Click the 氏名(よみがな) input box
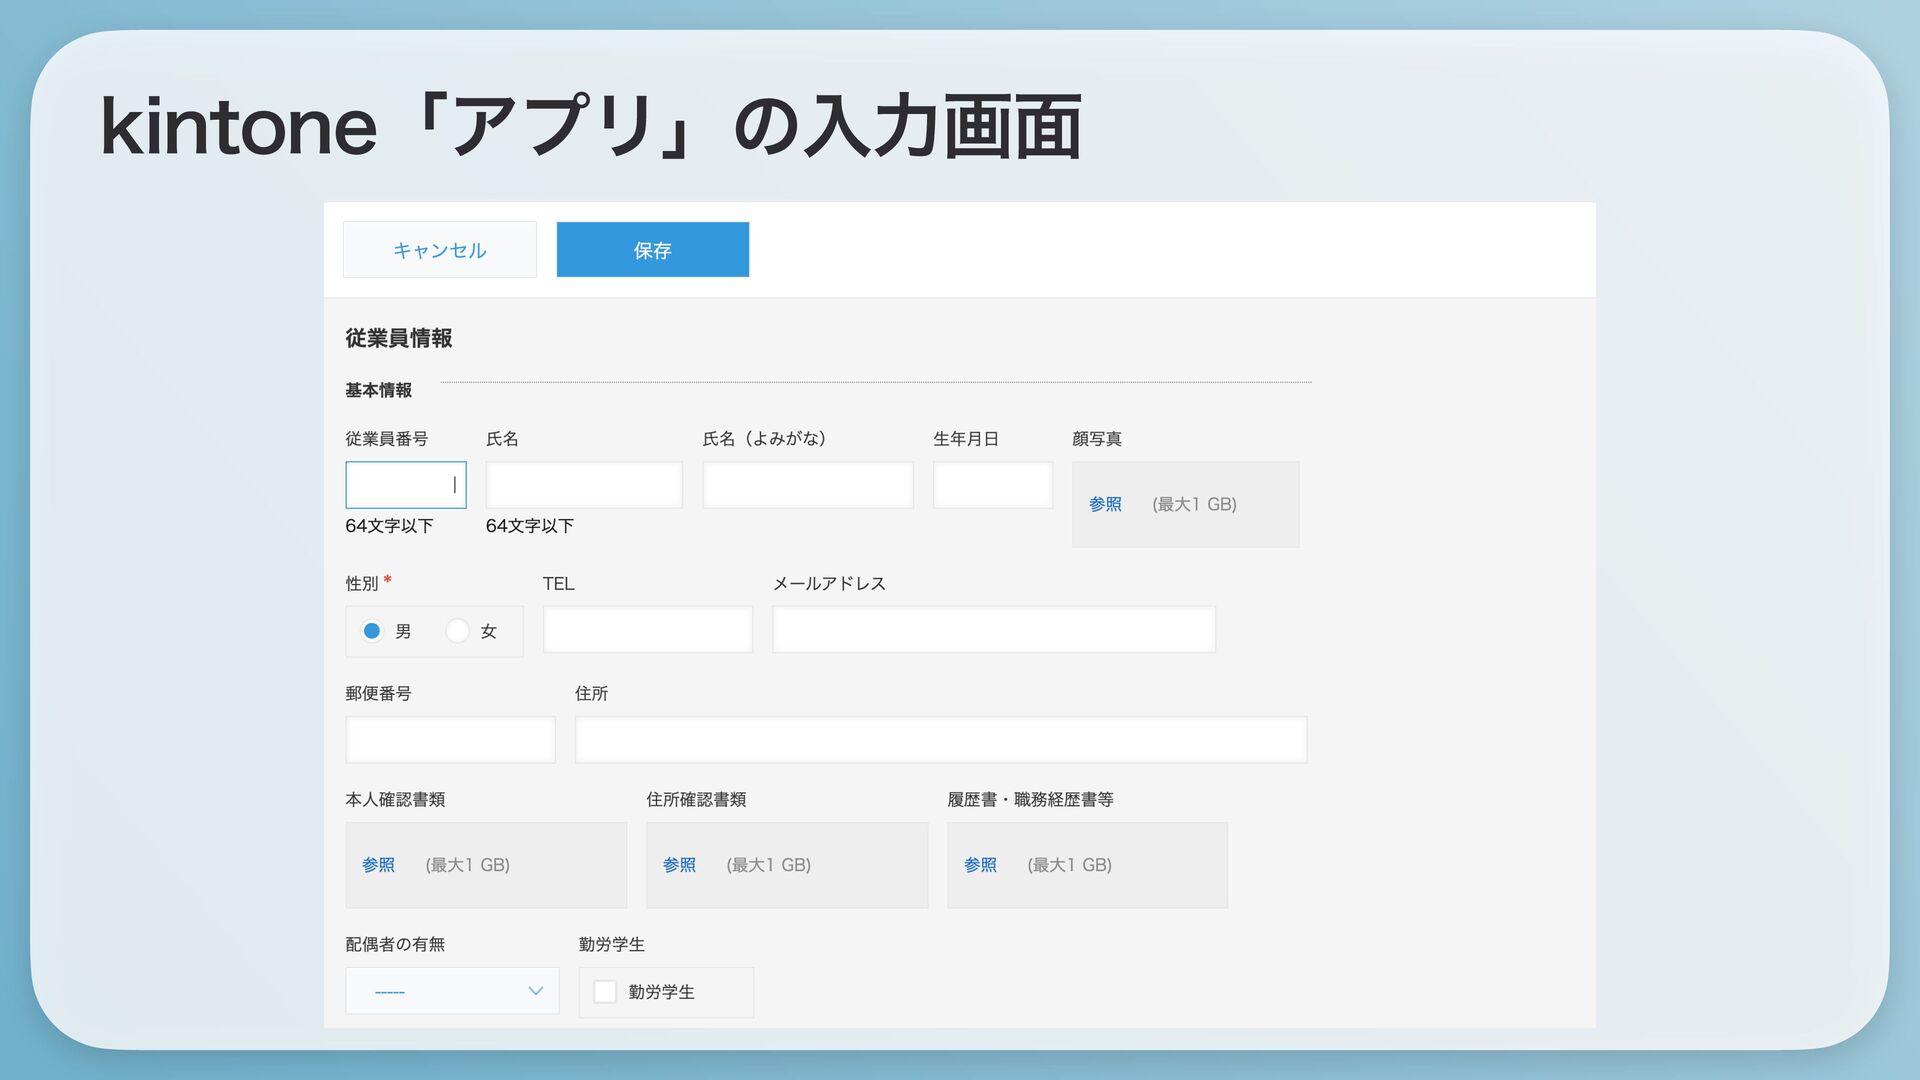The image size is (1920, 1080). (x=807, y=485)
